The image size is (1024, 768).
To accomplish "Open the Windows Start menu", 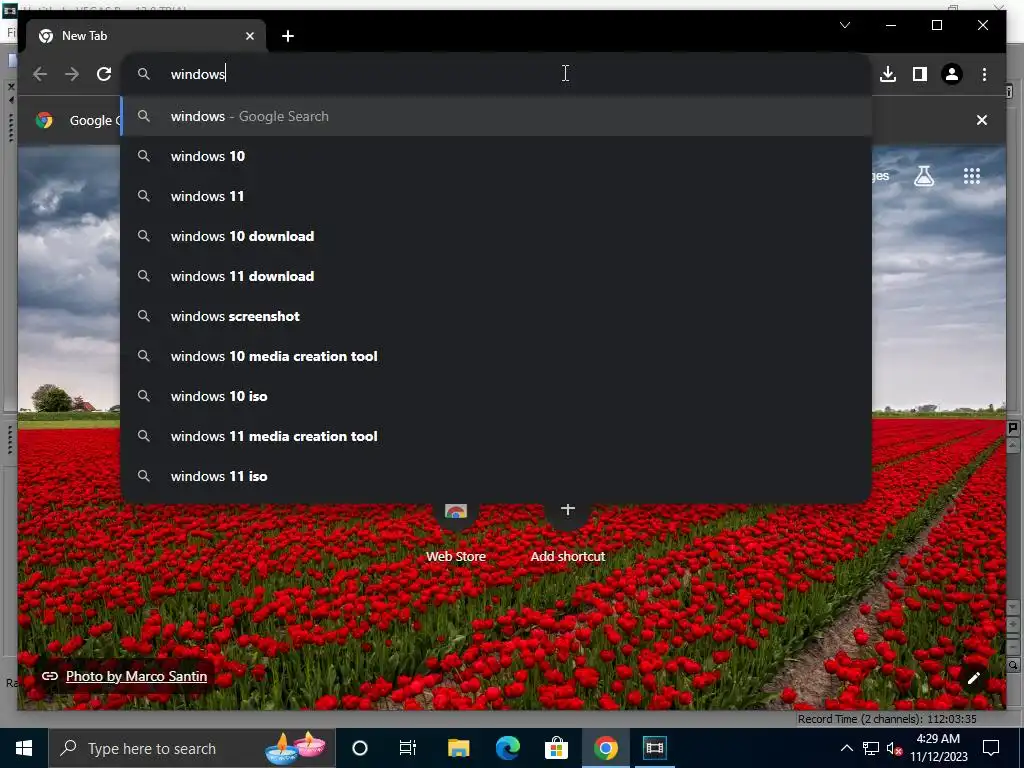I will pos(24,748).
